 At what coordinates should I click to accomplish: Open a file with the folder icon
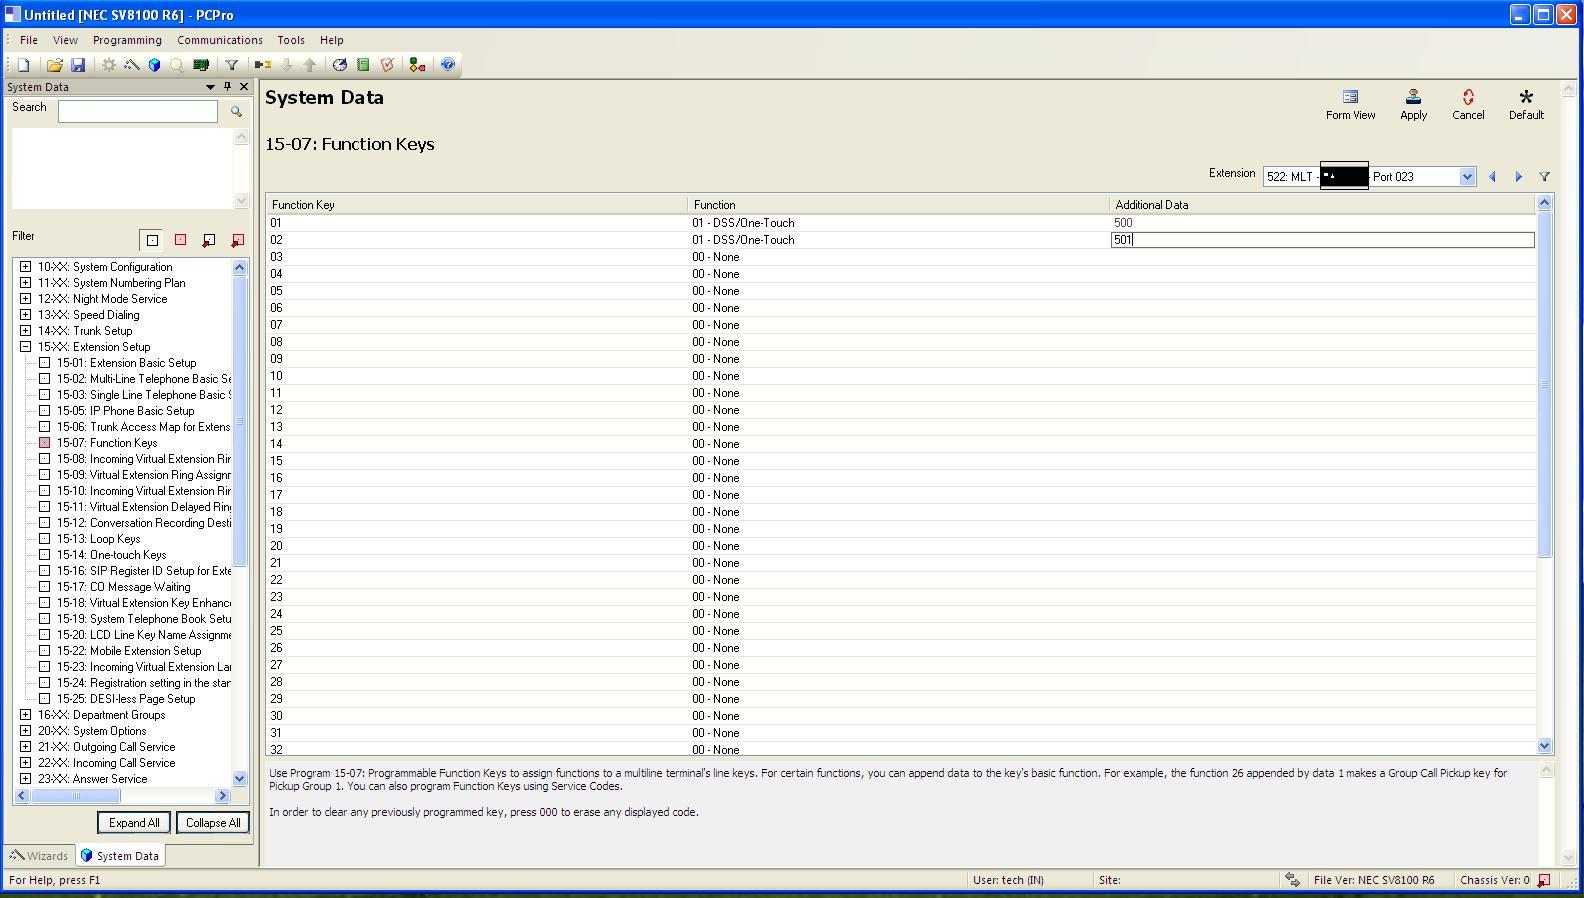click(54, 65)
